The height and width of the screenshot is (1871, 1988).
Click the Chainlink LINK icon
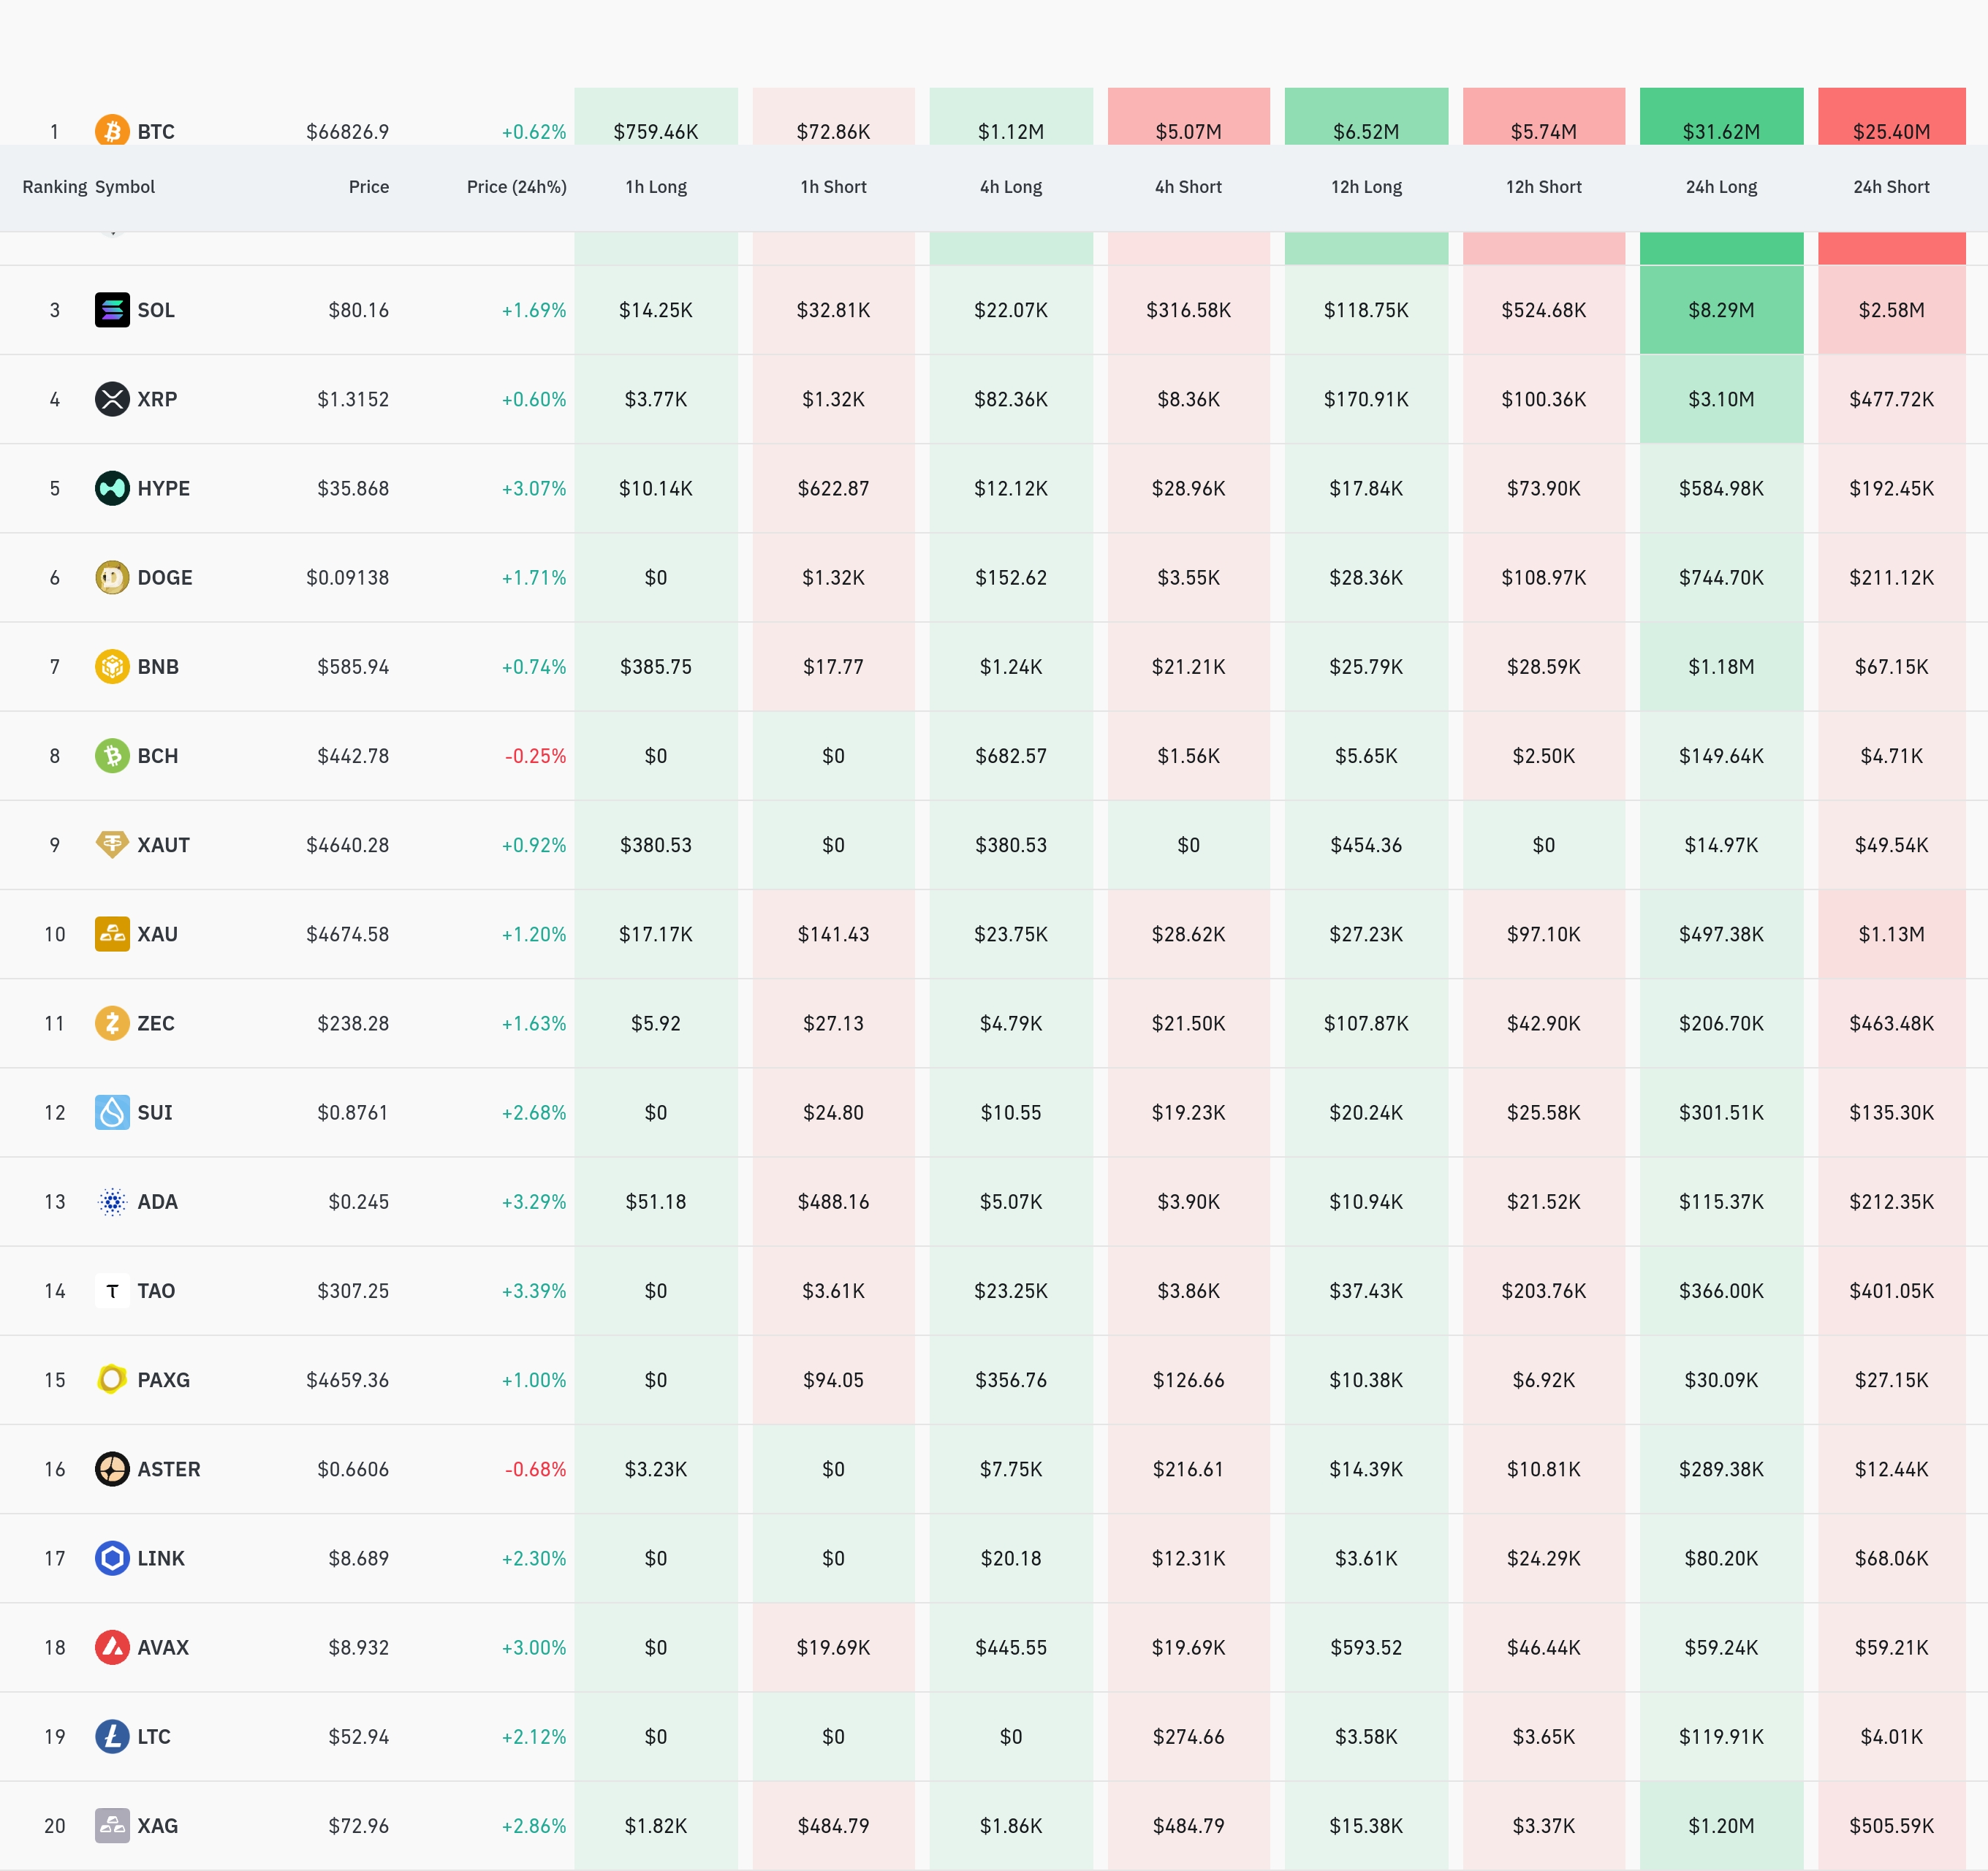tap(112, 1558)
